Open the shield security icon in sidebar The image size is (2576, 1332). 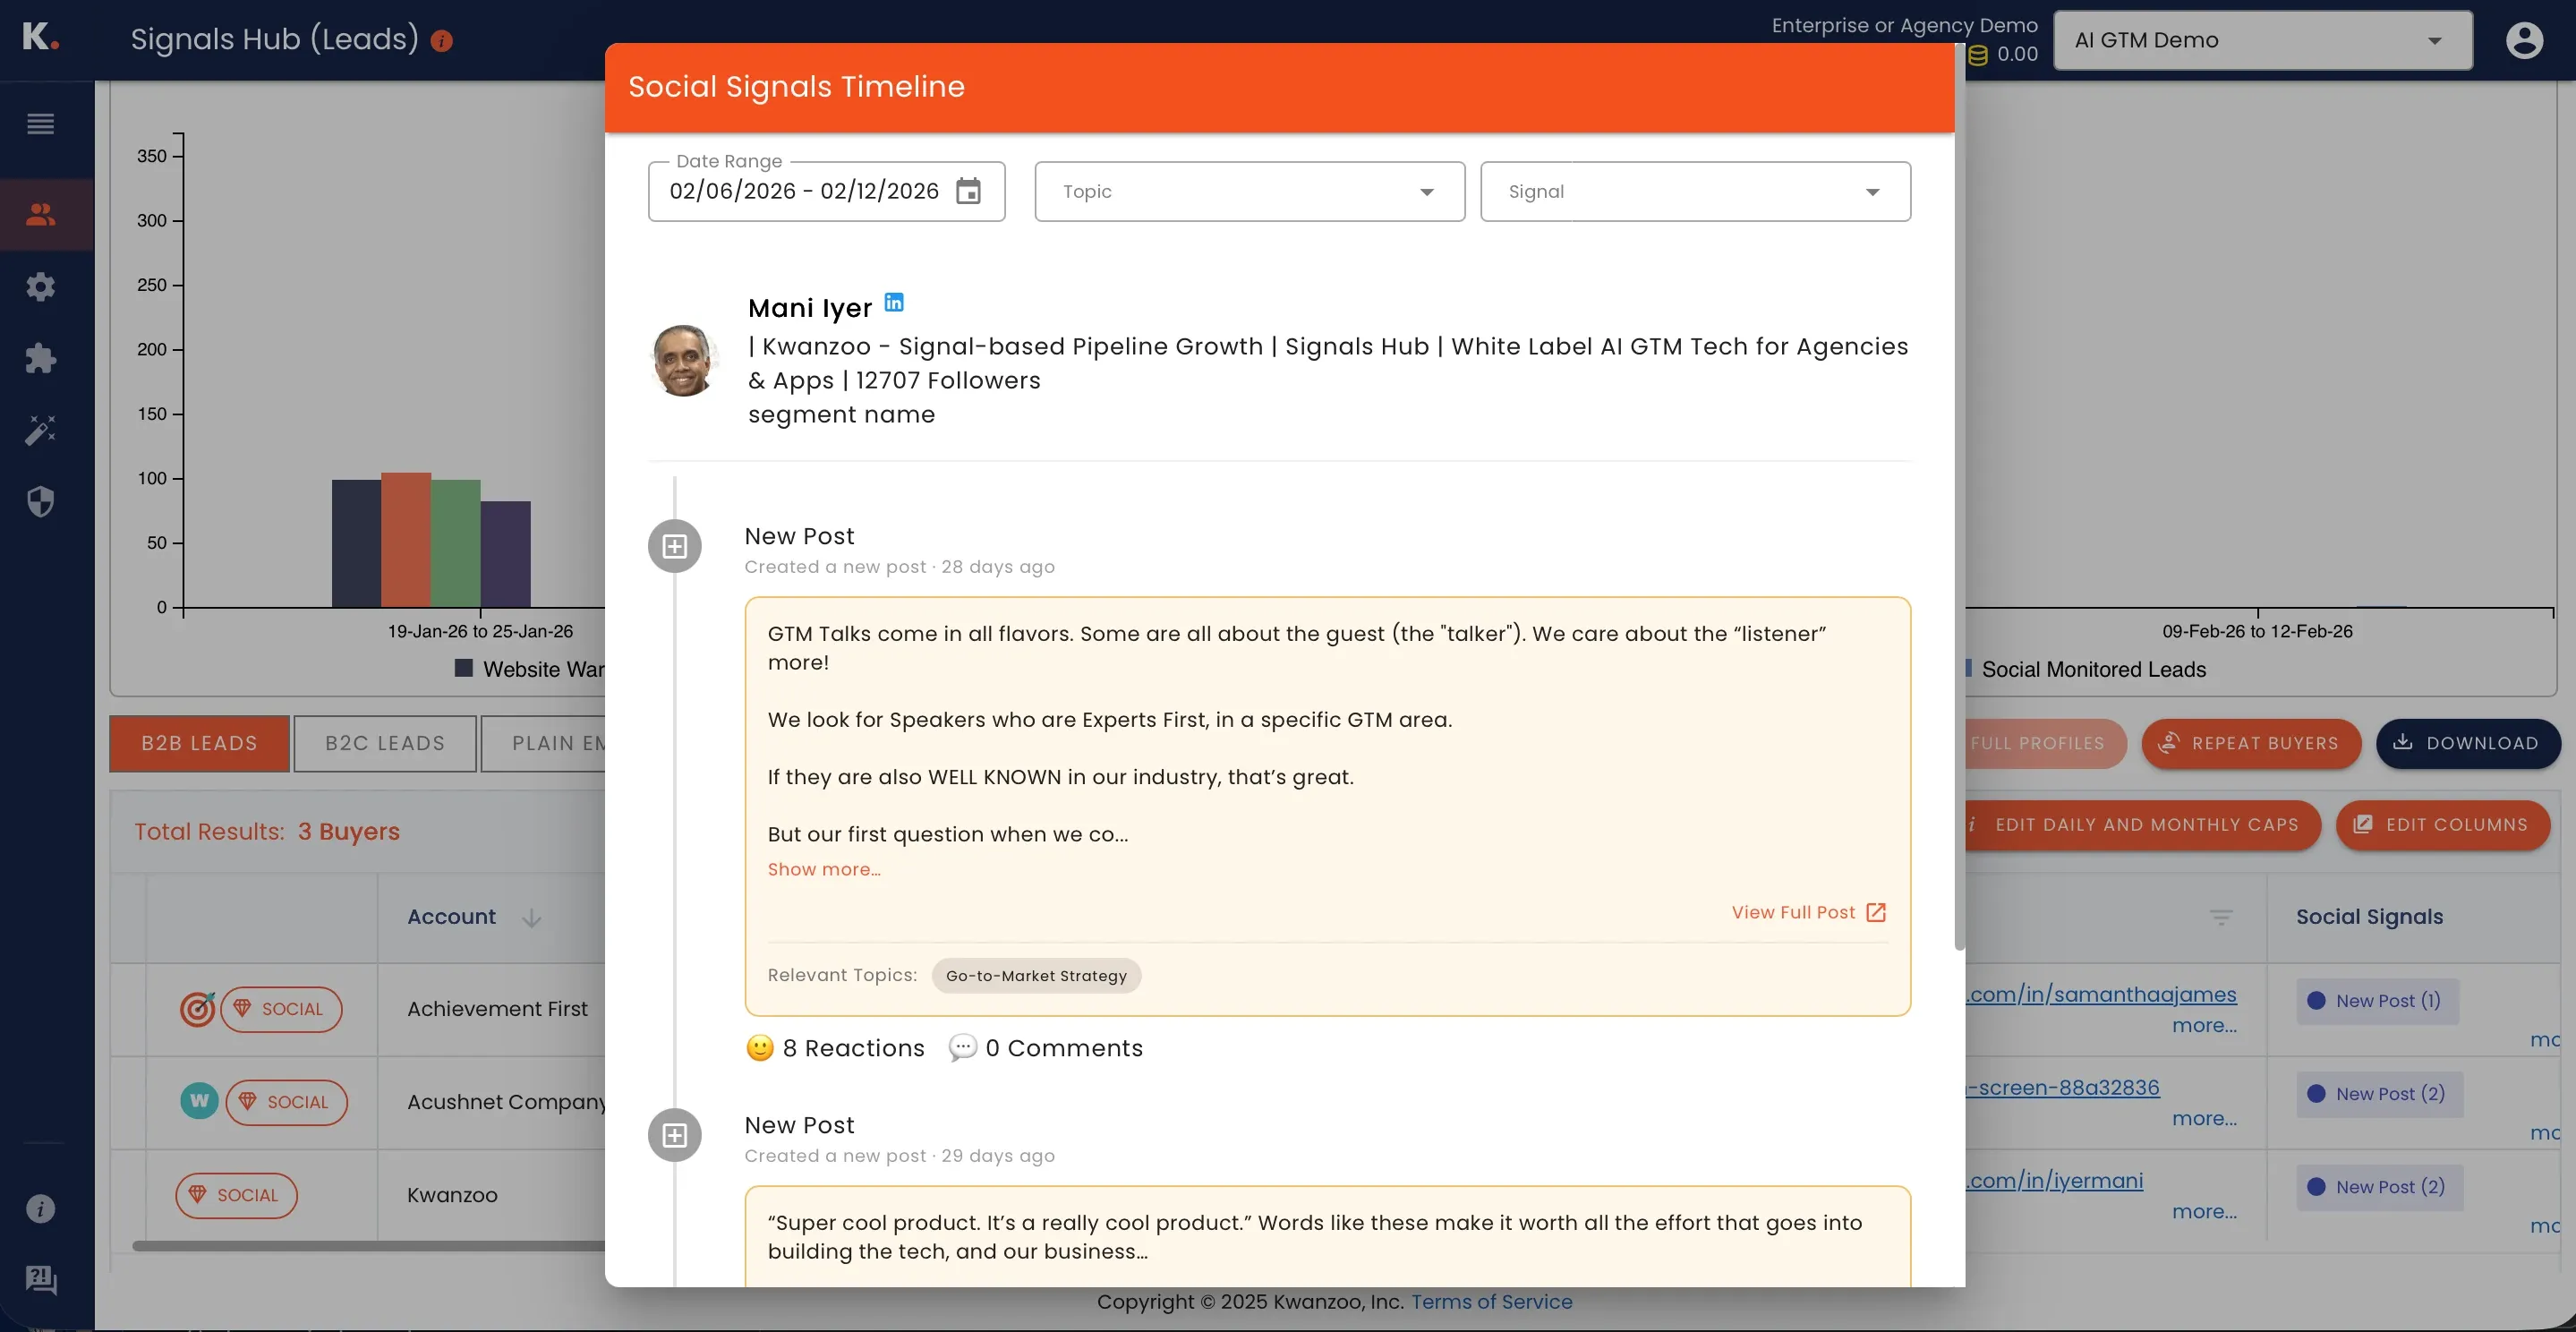[x=40, y=502]
